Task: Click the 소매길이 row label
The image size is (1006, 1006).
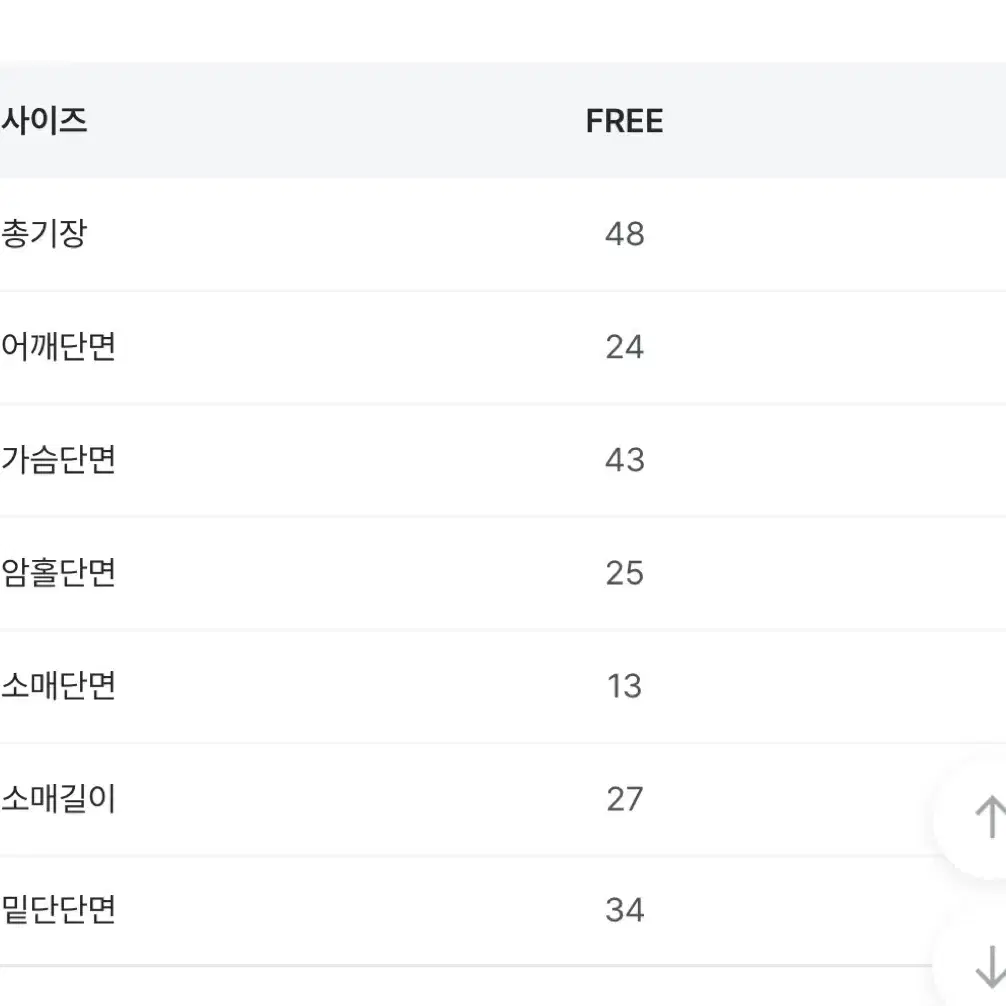Action: coord(58,799)
